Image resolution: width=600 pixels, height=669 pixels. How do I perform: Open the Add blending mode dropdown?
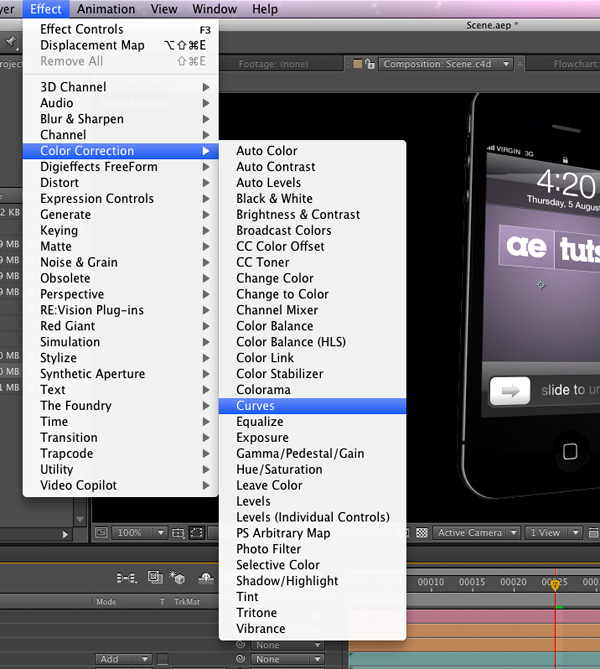coord(123,659)
